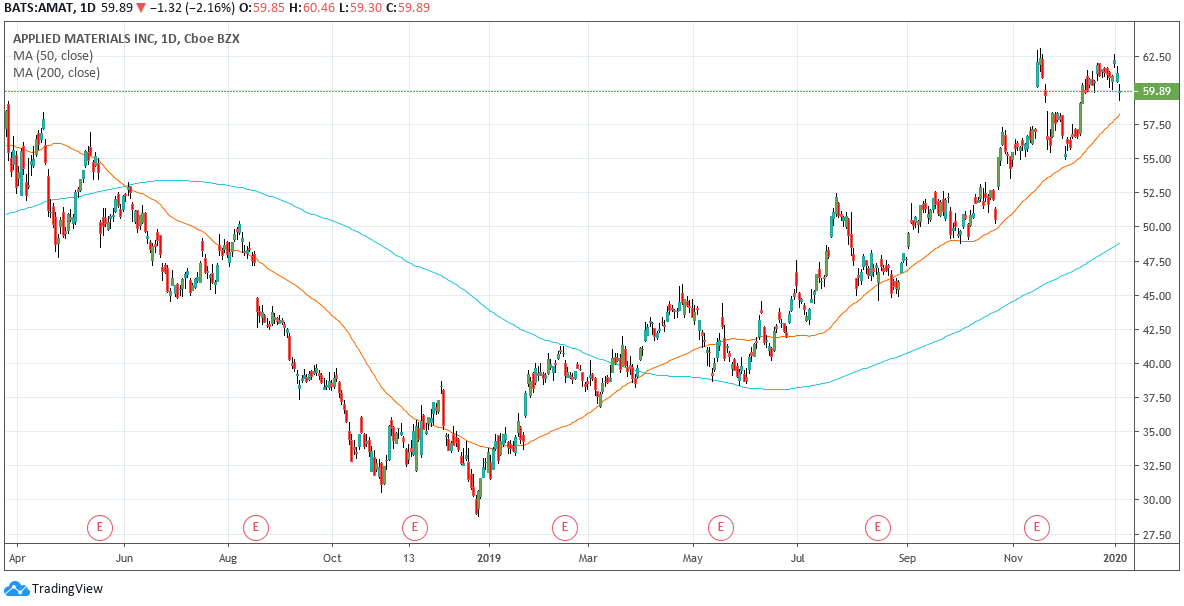Click the Sep label on time axis
Viewport: 1184px width, 606px height.
click(x=908, y=559)
